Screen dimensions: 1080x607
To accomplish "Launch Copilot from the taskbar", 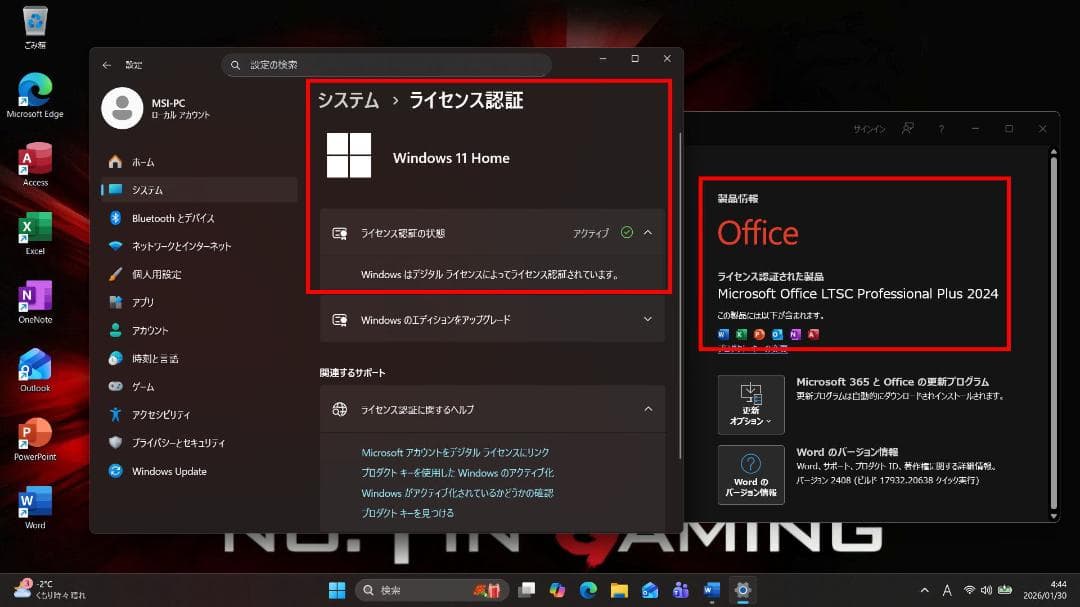I will click(x=556, y=589).
